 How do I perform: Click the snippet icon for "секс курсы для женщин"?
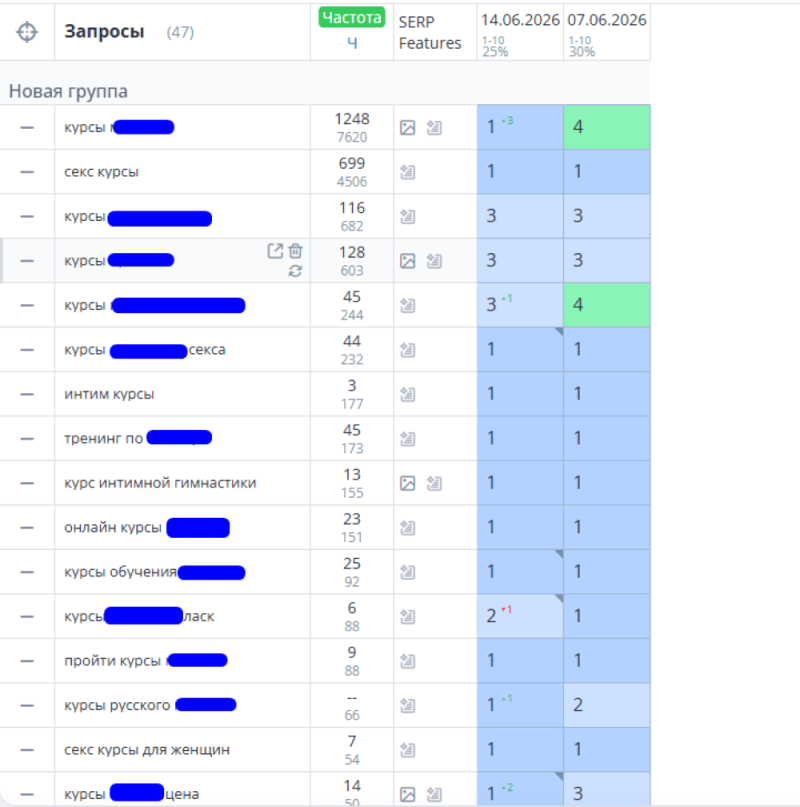coord(408,750)
